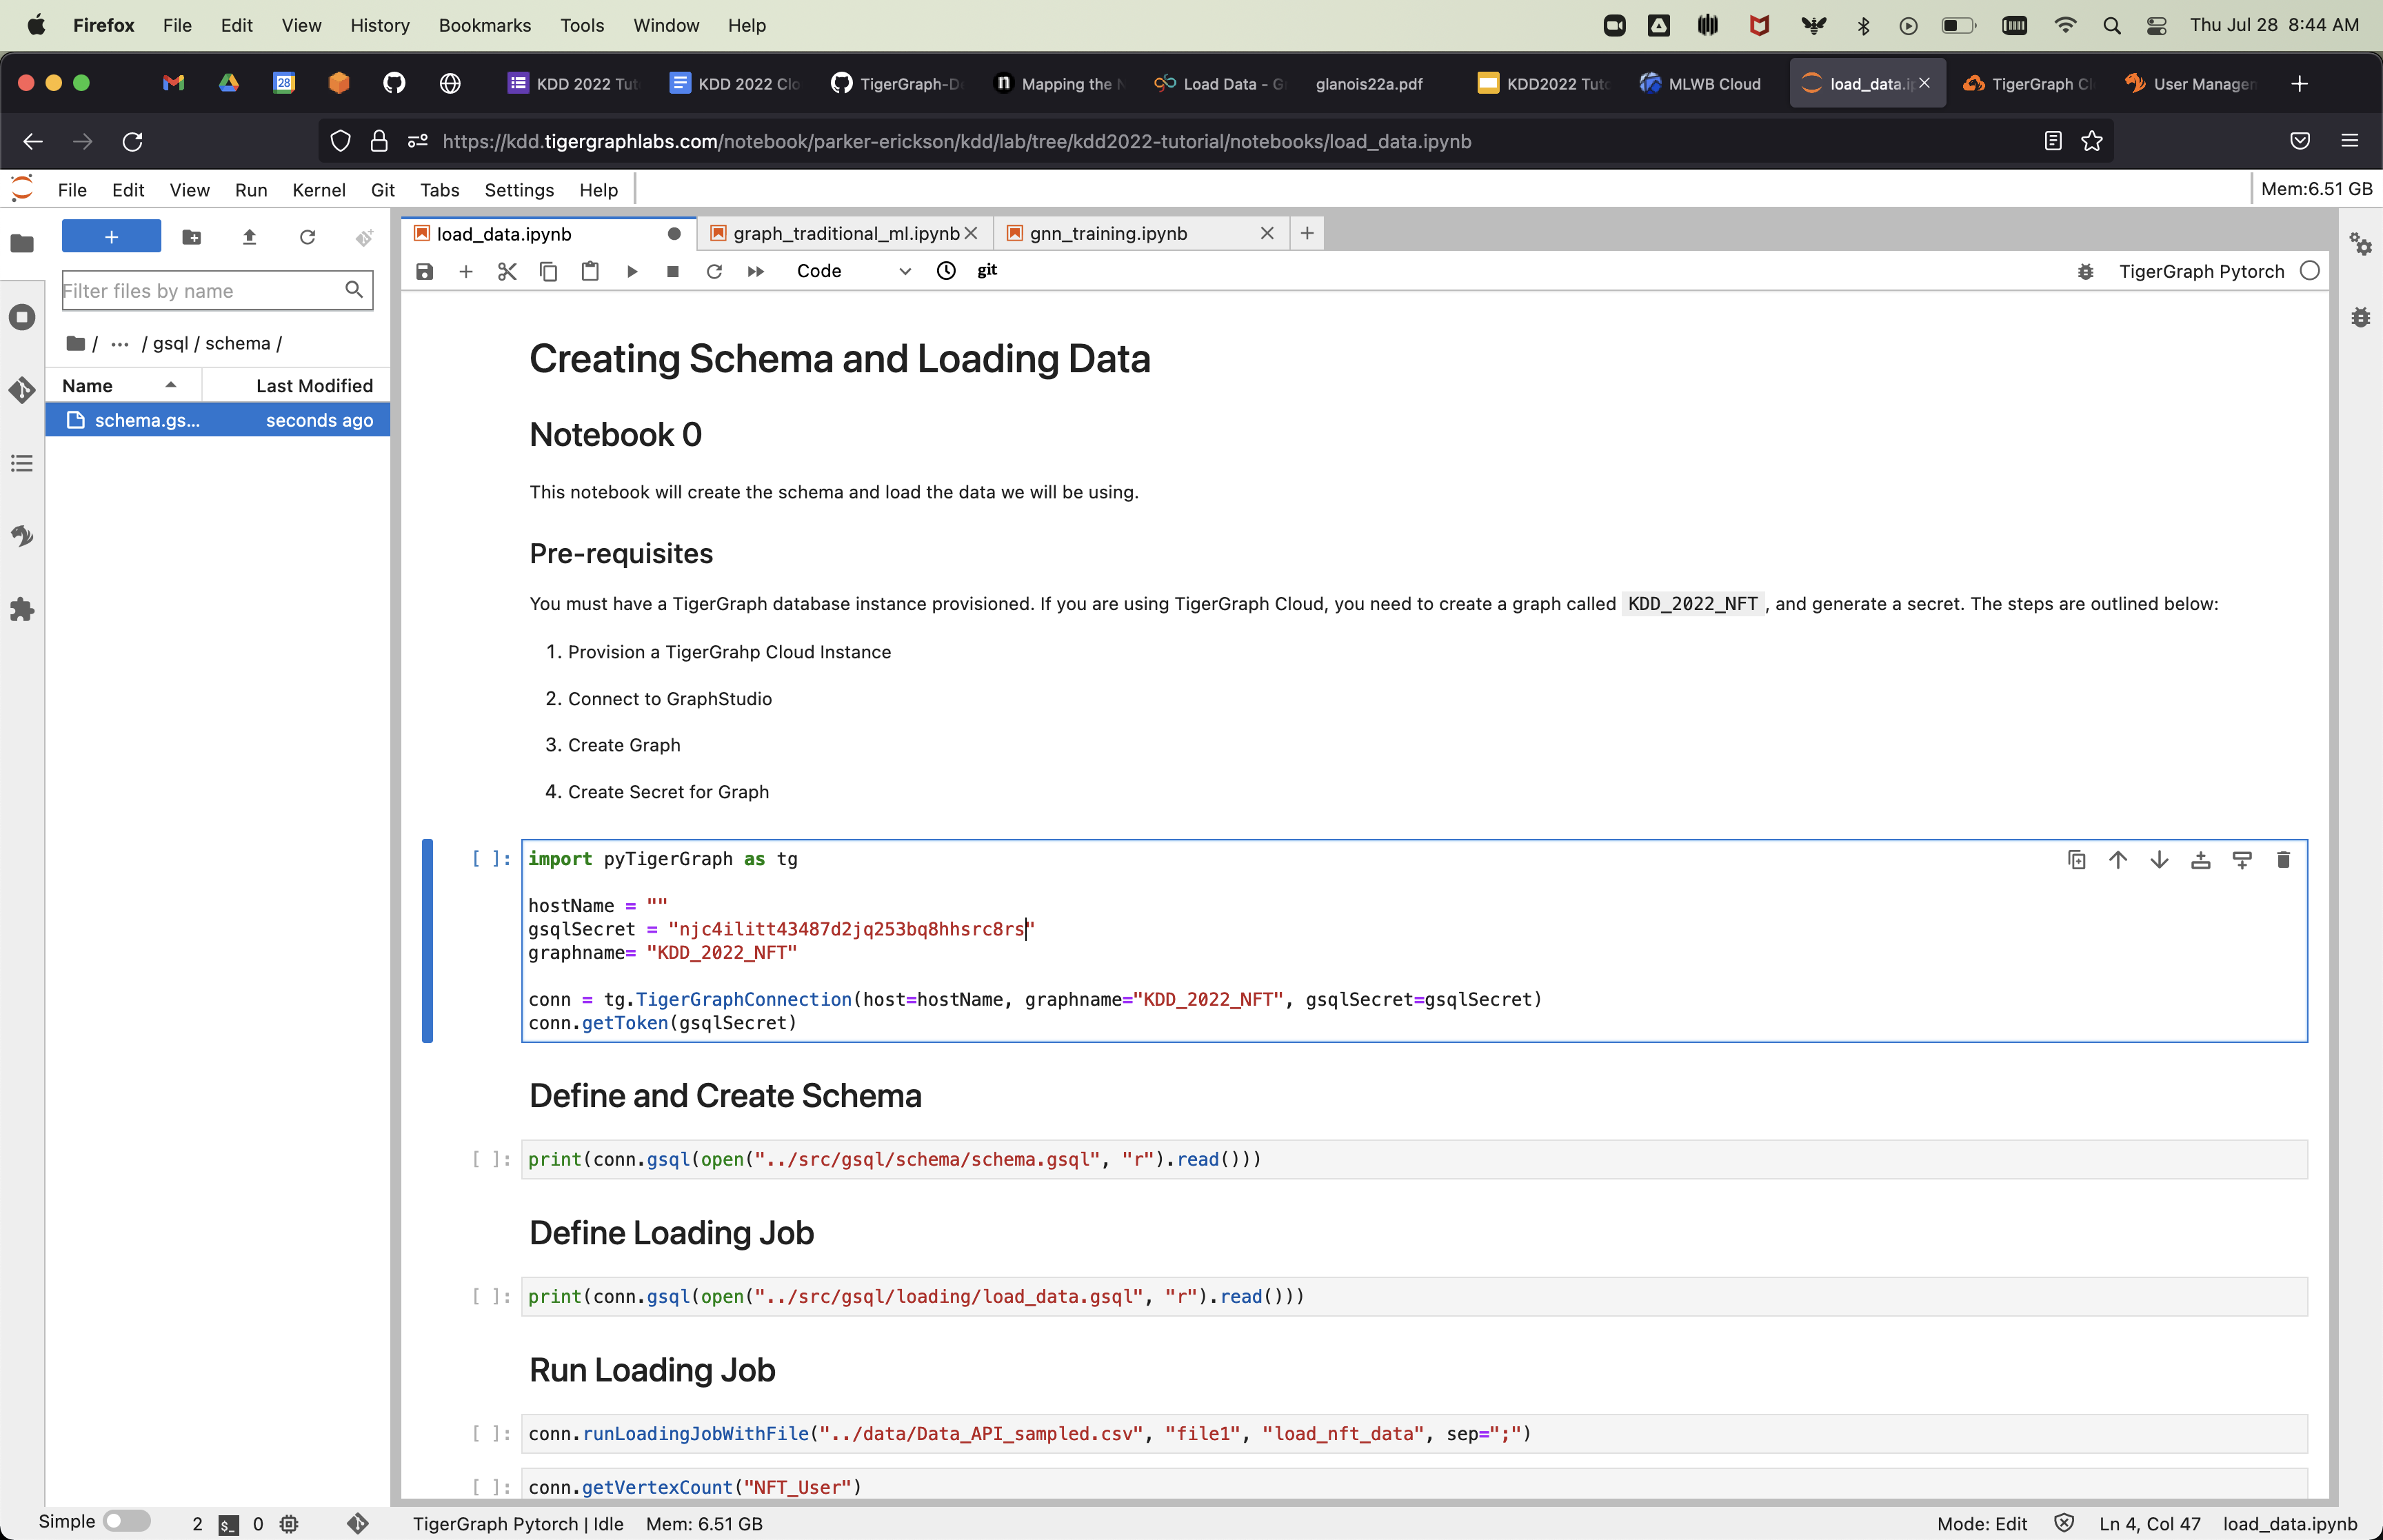Toggle the debugger bug icon in the toolbar
Screen dimensions: 2383x1540
click(x=2085, y=271)
